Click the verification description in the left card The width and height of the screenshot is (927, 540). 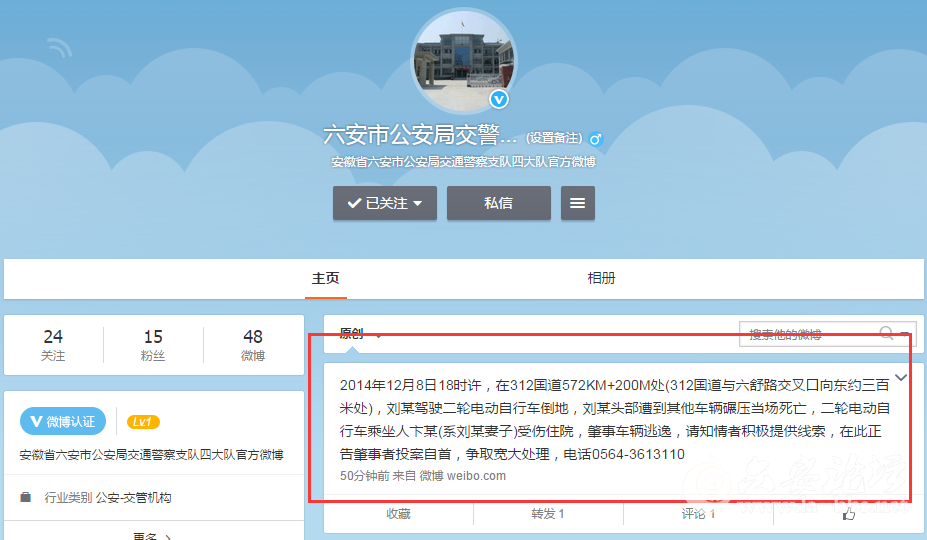[151, 455]
